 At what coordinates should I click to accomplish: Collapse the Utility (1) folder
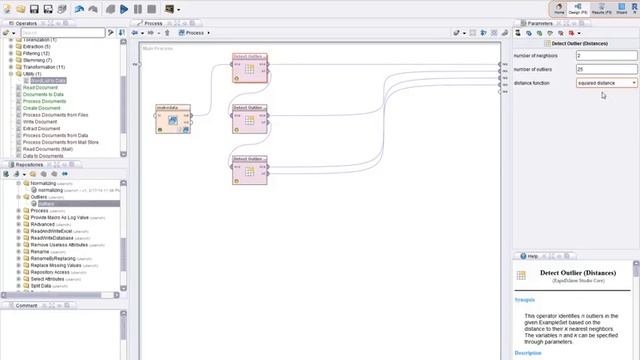(x=11, y=74)
